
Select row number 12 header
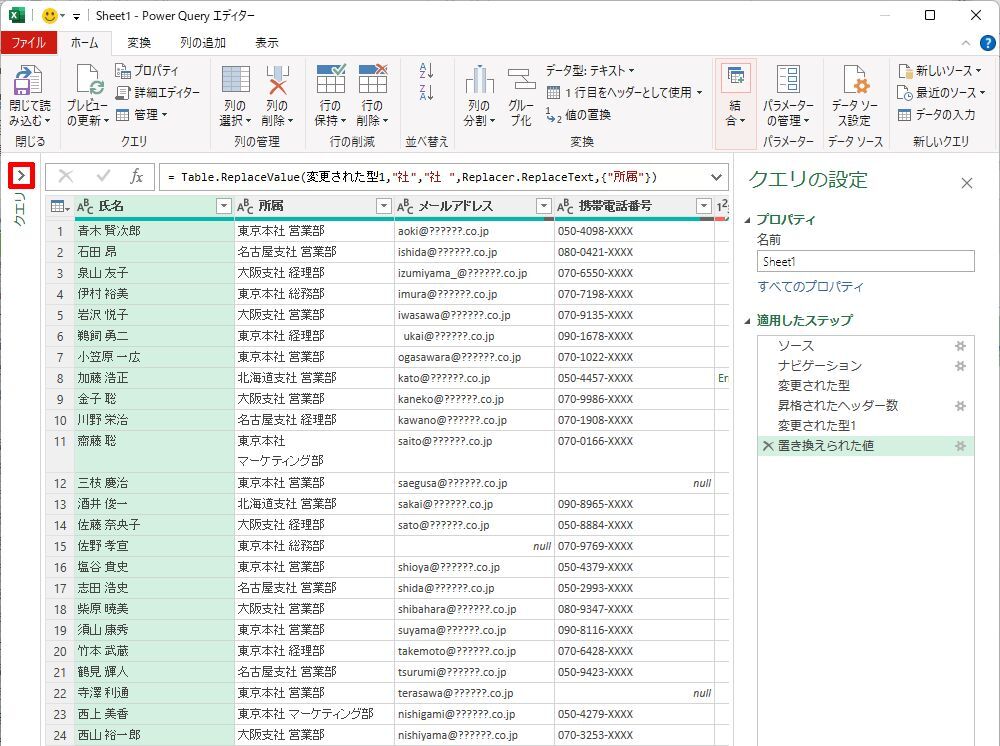click(x=60, y=483)
